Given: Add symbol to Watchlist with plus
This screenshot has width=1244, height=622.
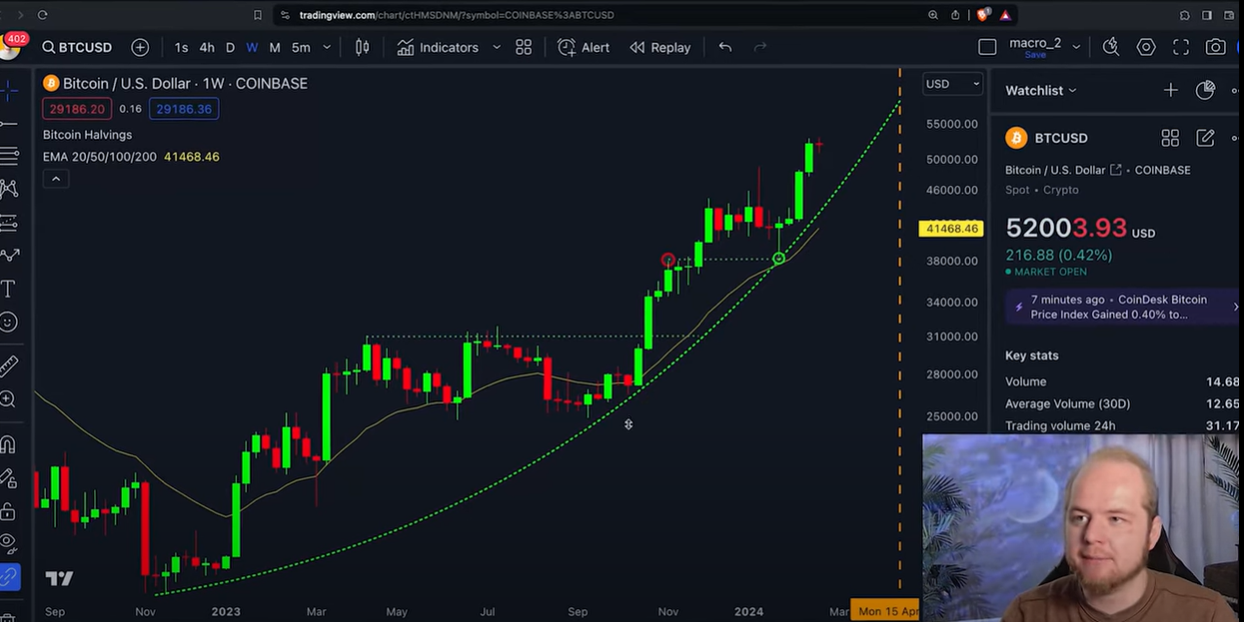Looking at the screenshot, I should (1170, 90).
